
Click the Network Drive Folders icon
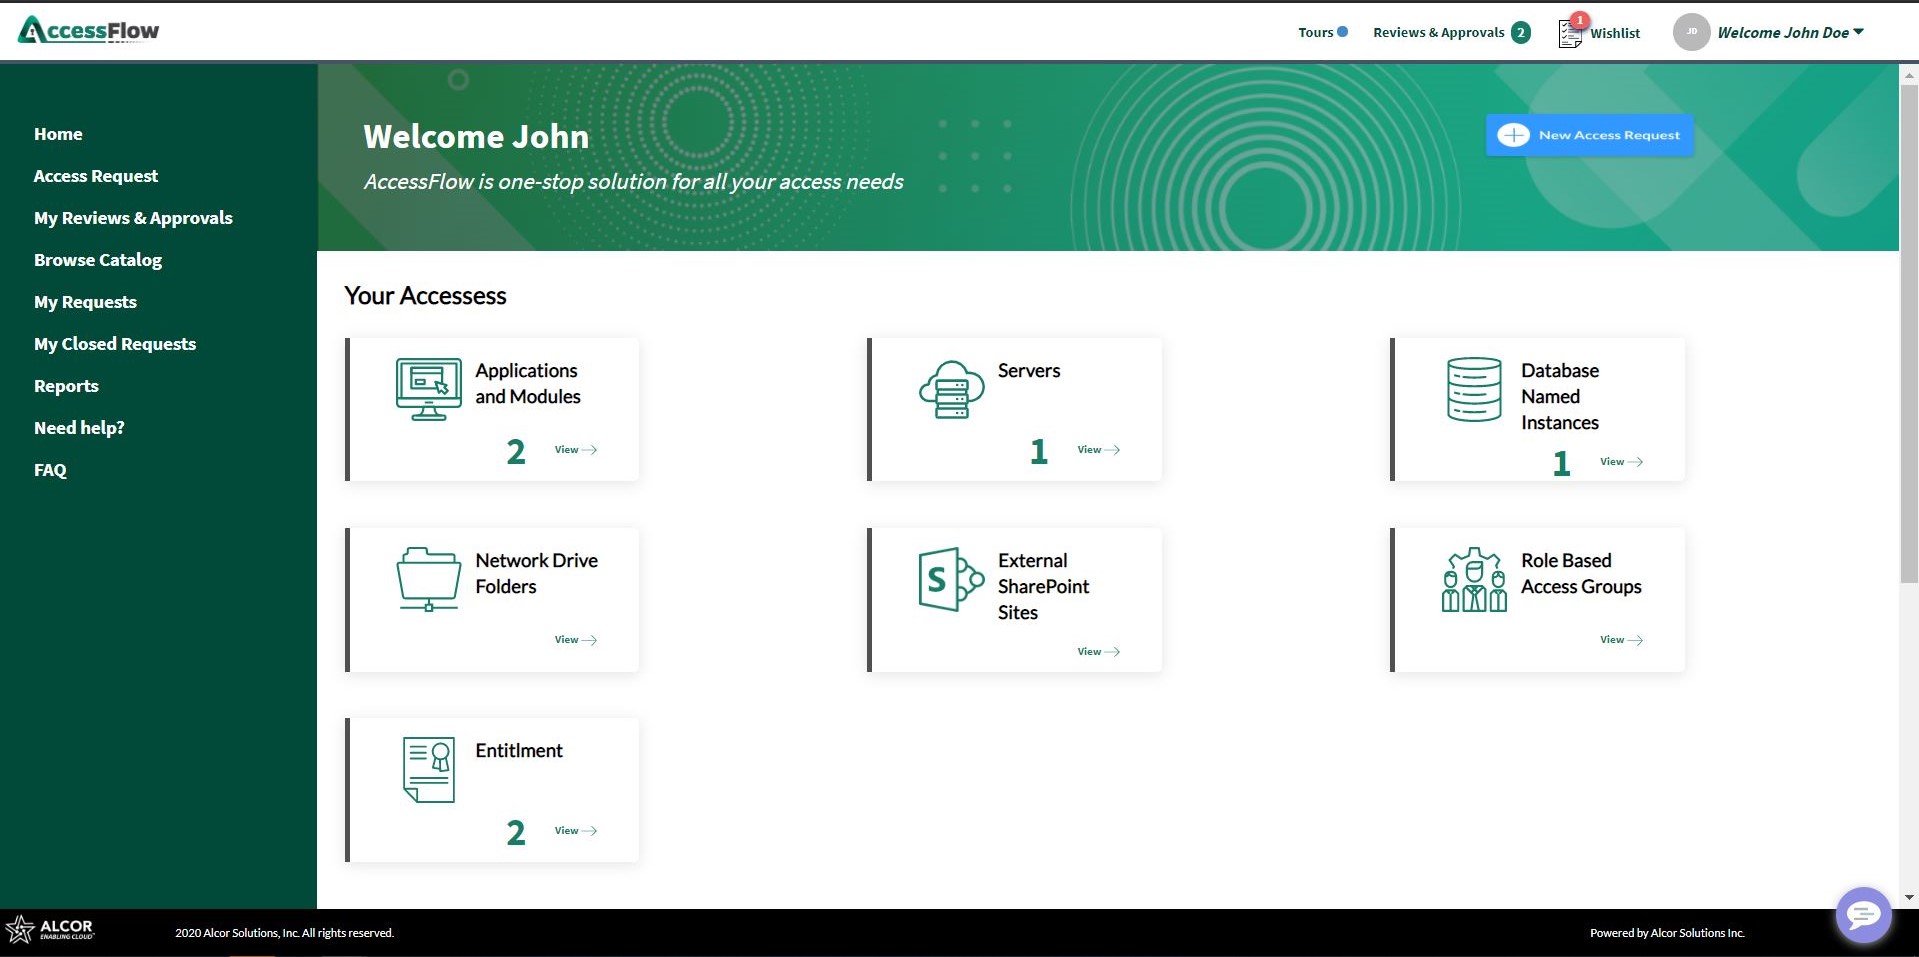pyautogui.click(x=427, y=578)
